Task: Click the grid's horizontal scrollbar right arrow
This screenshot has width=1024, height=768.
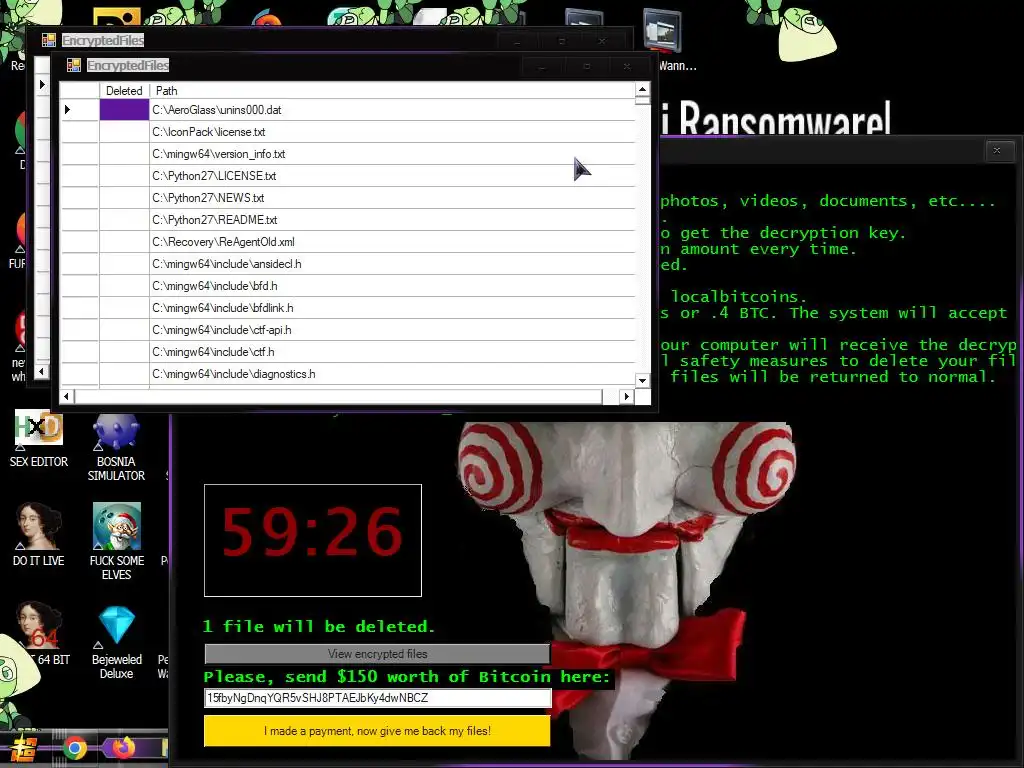Action: tap(626, 396)
